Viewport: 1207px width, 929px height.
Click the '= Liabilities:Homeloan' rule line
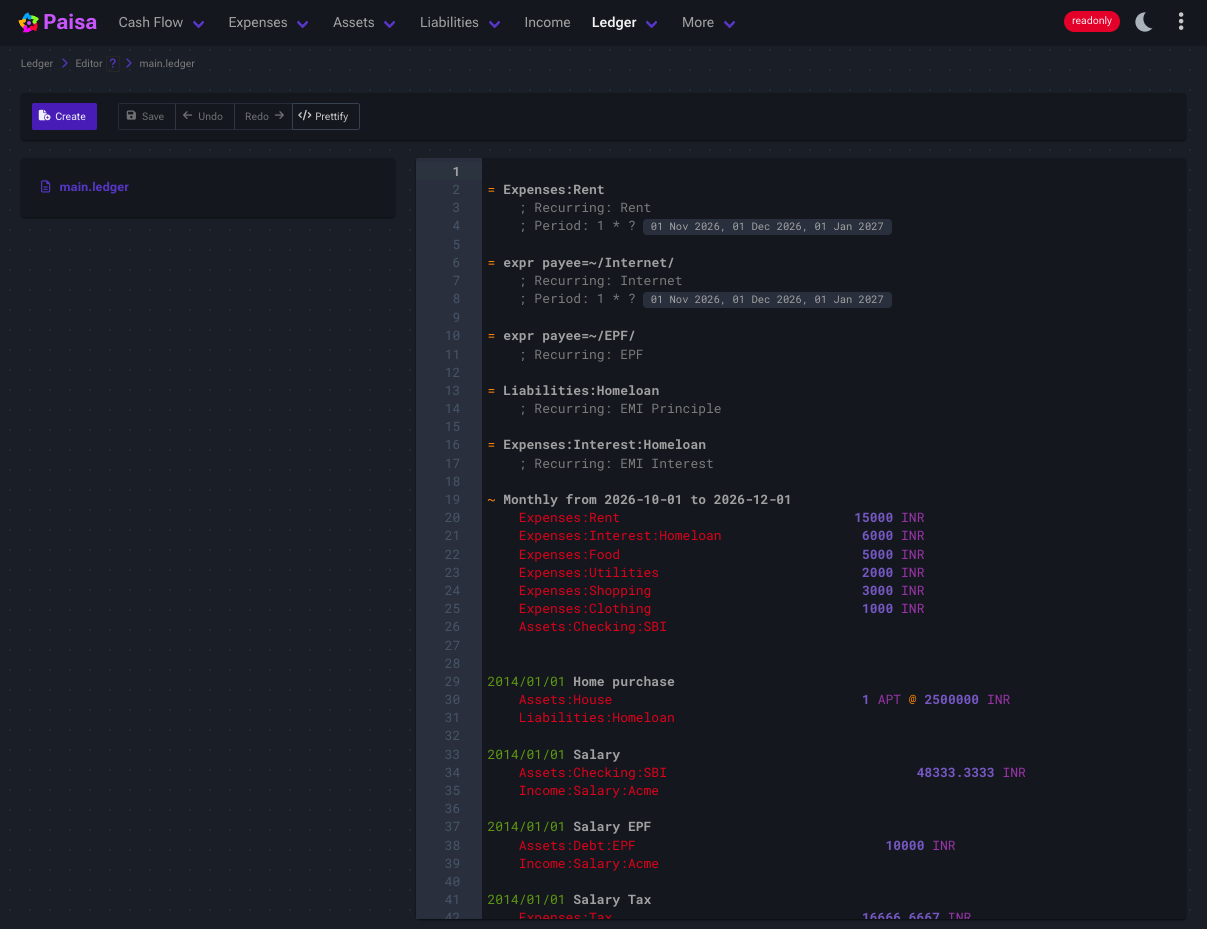(573, 391)
